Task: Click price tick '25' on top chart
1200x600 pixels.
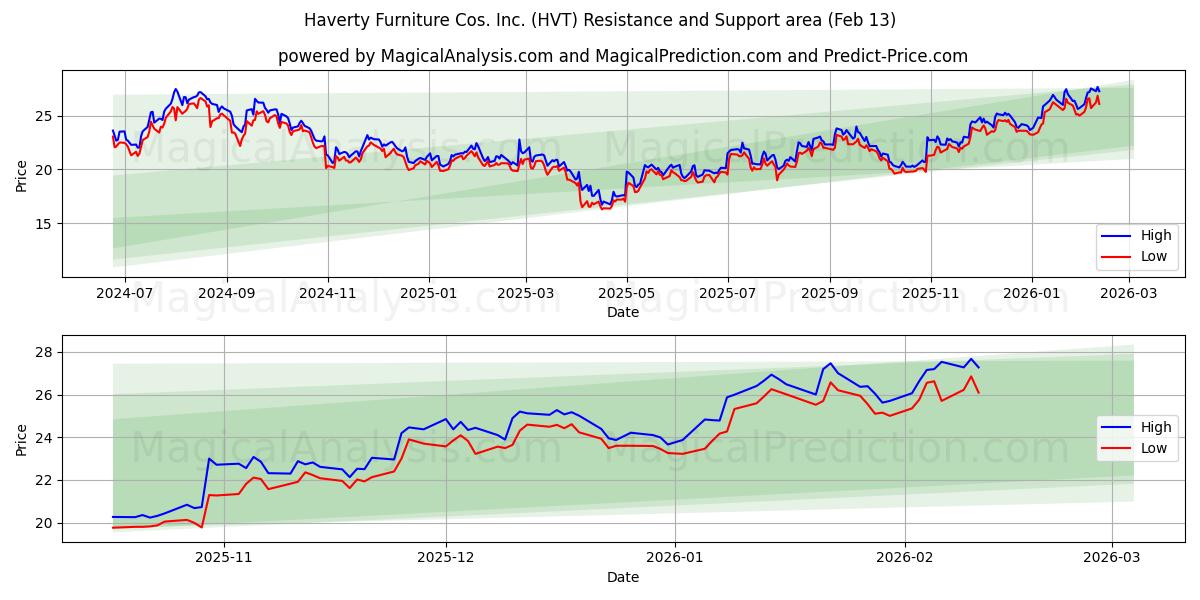Action: (x=46, y=116)
